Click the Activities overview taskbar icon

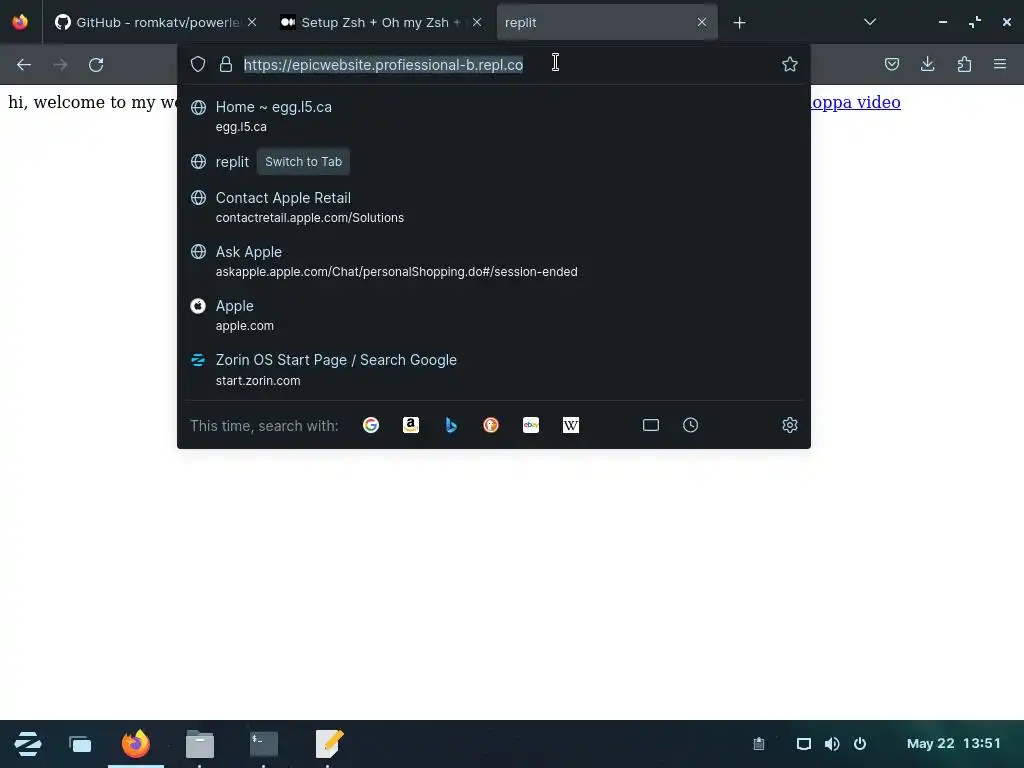pos(80,744)
